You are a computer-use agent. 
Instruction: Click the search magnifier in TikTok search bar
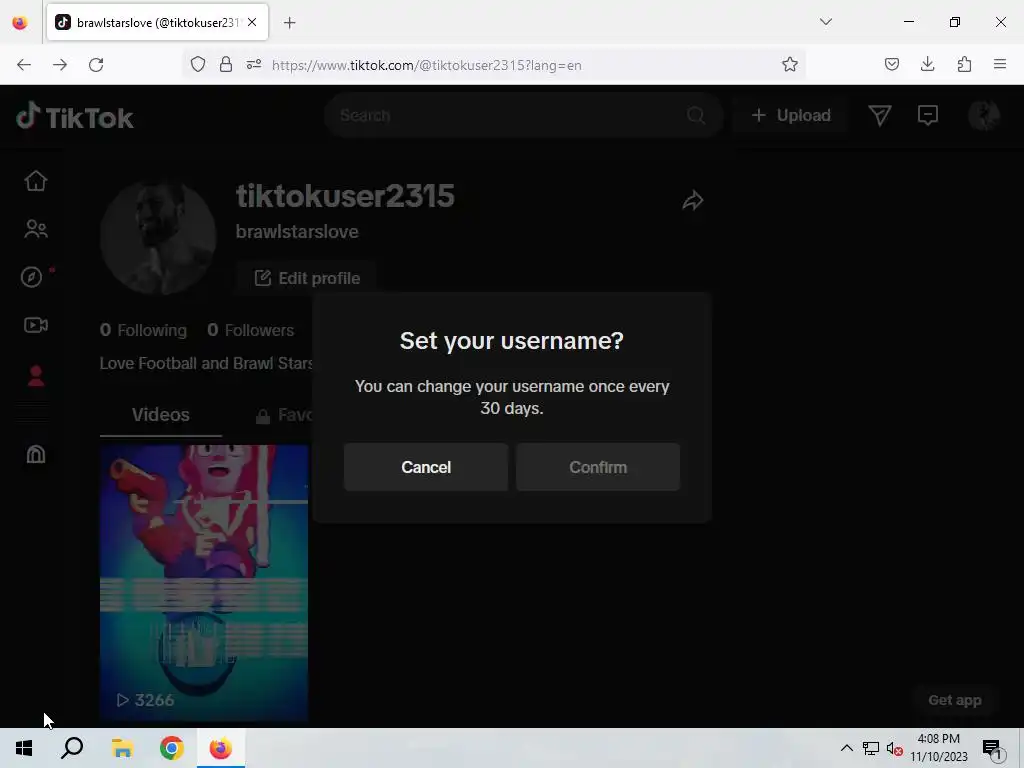tap(696, 116)
